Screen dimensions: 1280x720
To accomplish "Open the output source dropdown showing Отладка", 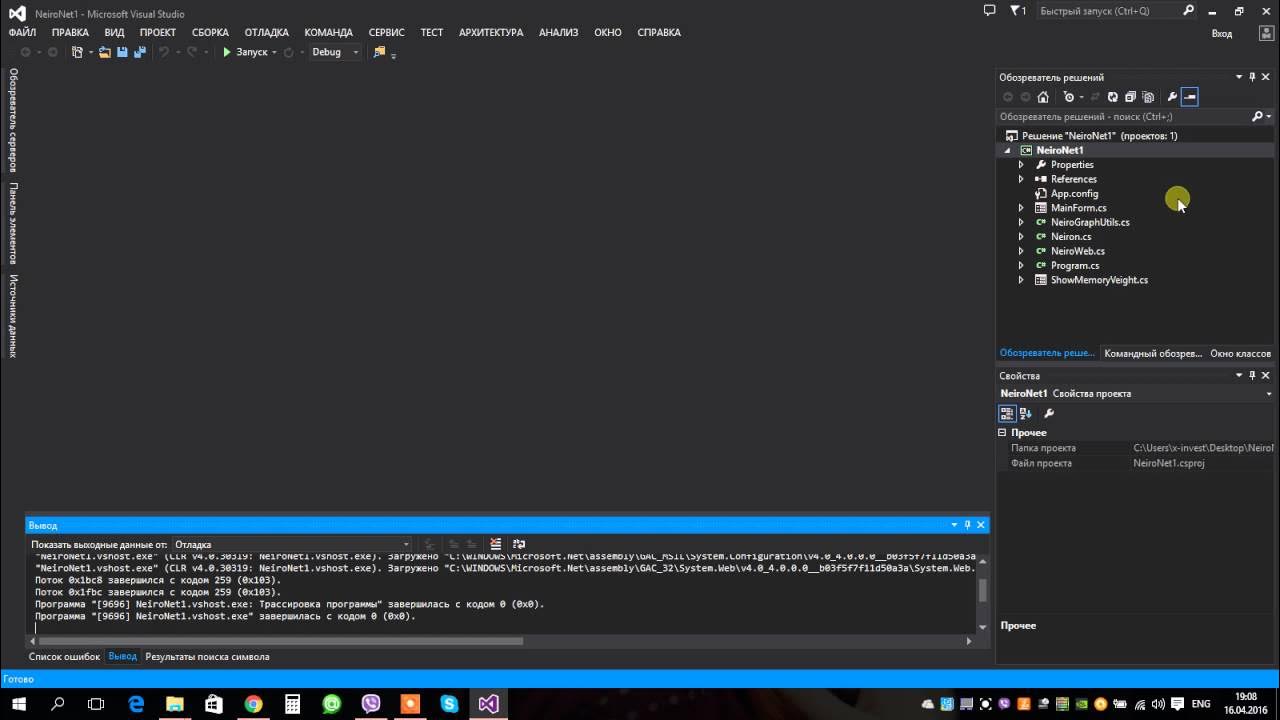I will click(291, 545).
